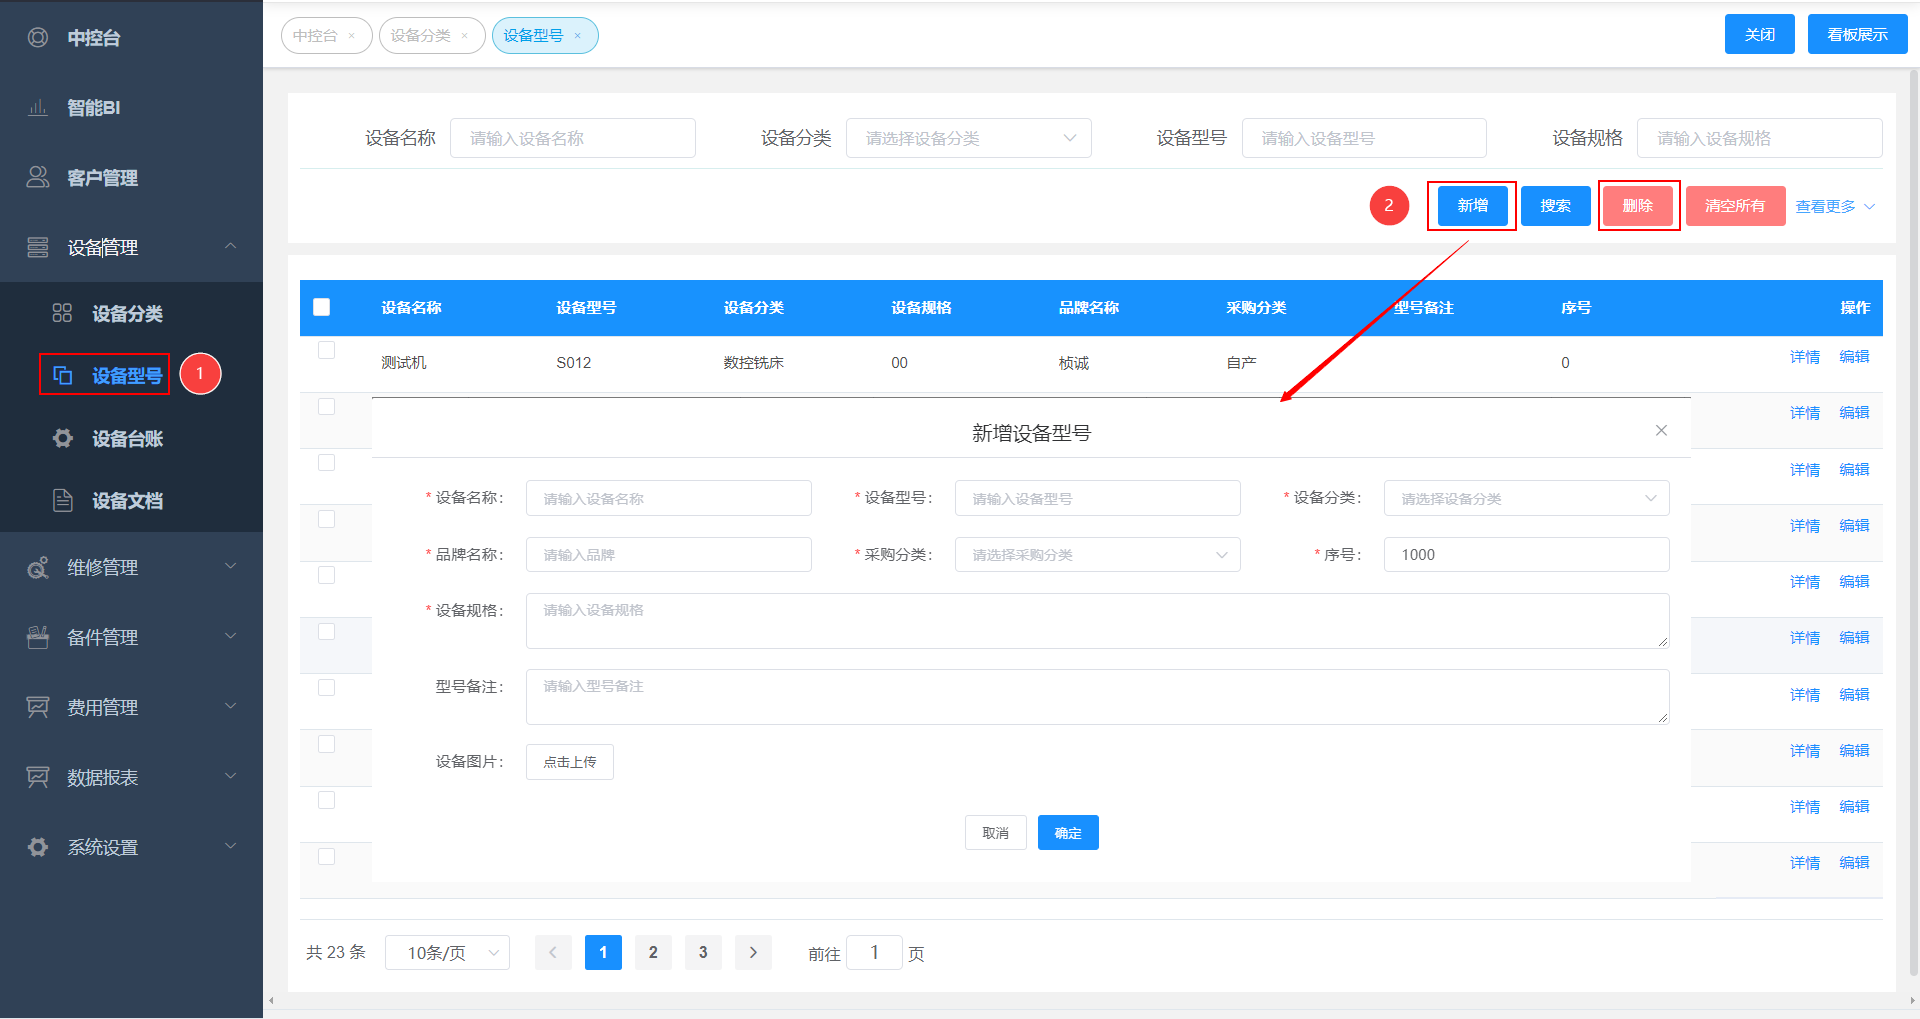The image size is (1920, 1019).
Task: Click the 设备文档 document icon
Action: pyautogui.click(x=62, y=500)
